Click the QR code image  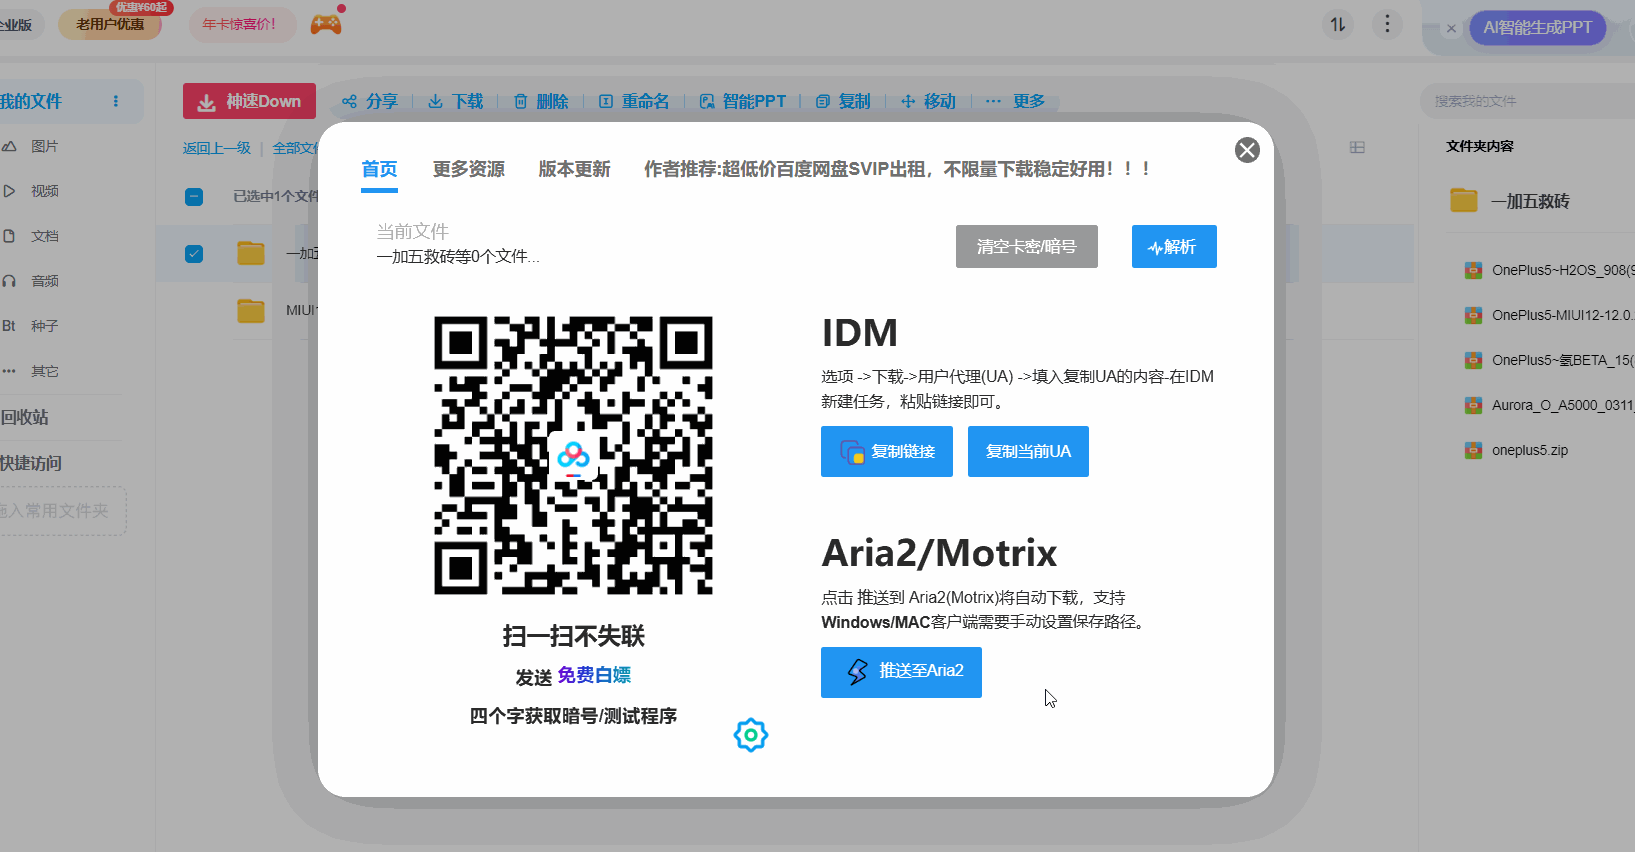point(573,455)
